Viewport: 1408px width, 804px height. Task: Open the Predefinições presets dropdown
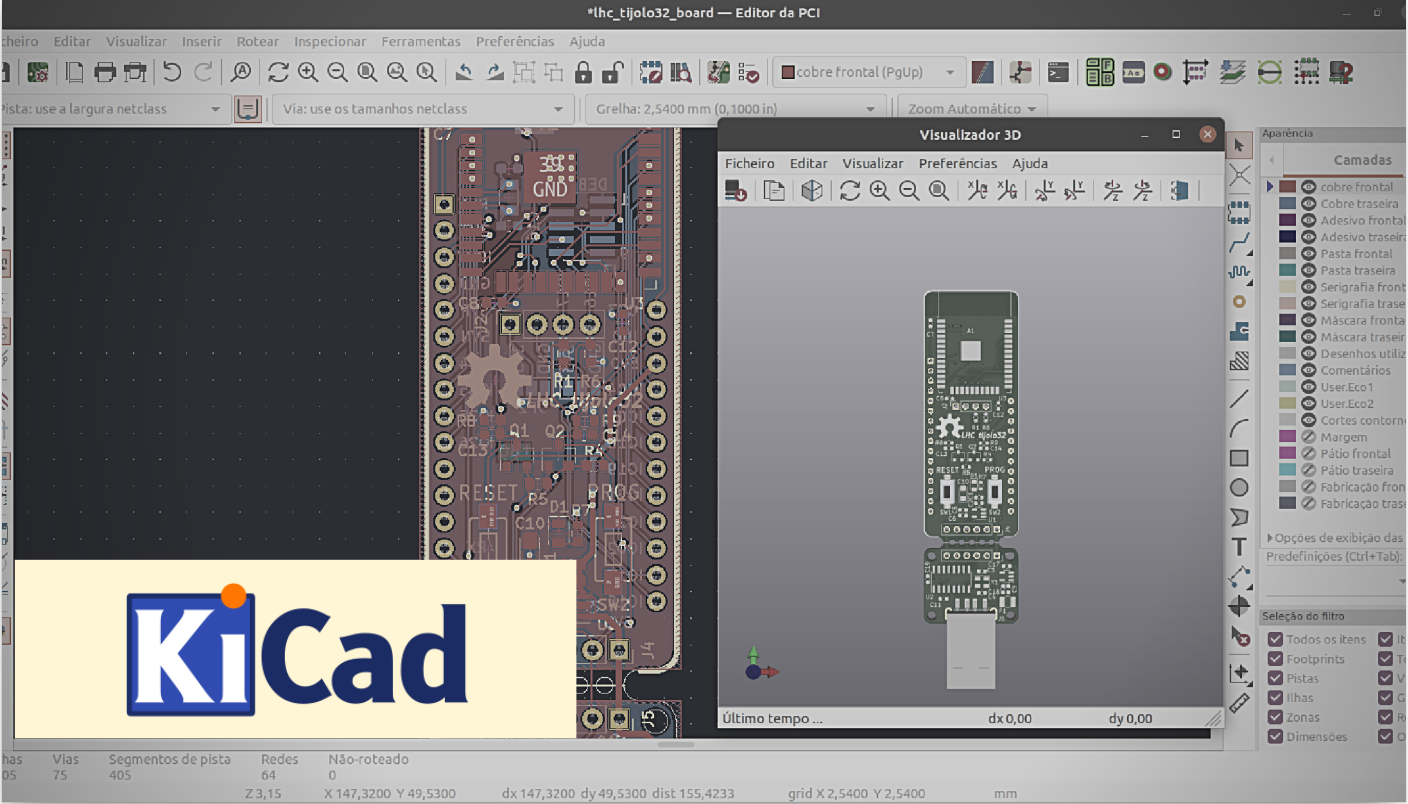[1335, 581]
